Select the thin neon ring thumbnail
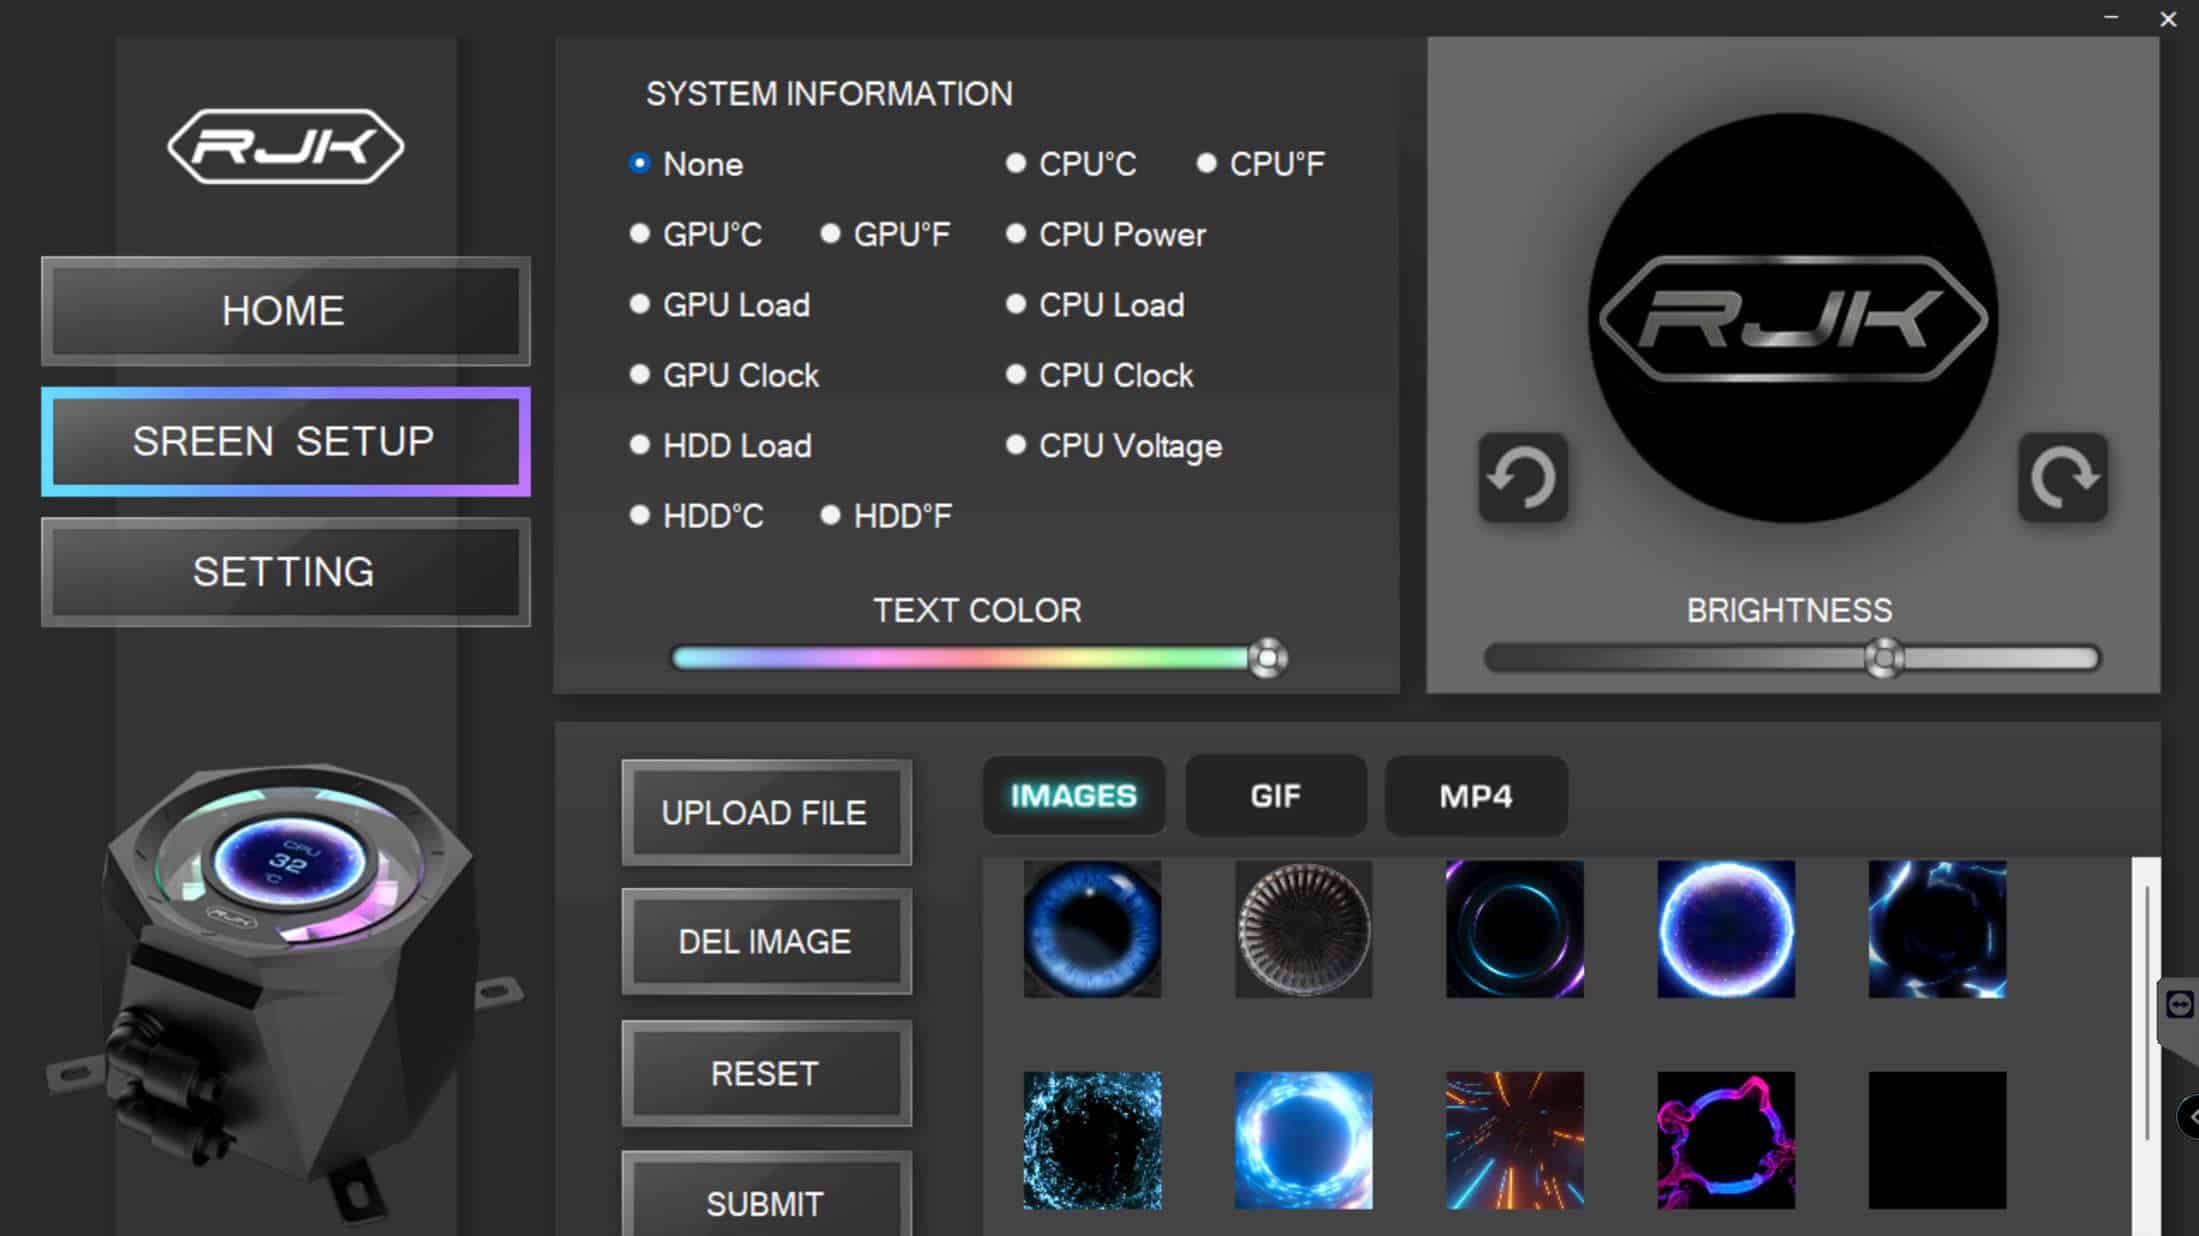Image resolution: width=2199 pixels, height=1236 pixels. click(1515, 929)
